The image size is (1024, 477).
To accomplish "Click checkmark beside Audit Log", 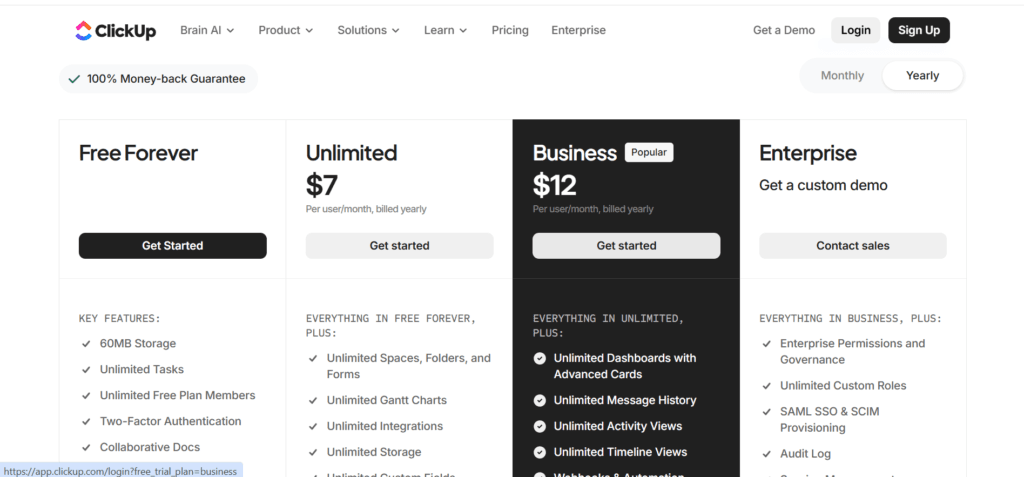I will tap(766, 454).
